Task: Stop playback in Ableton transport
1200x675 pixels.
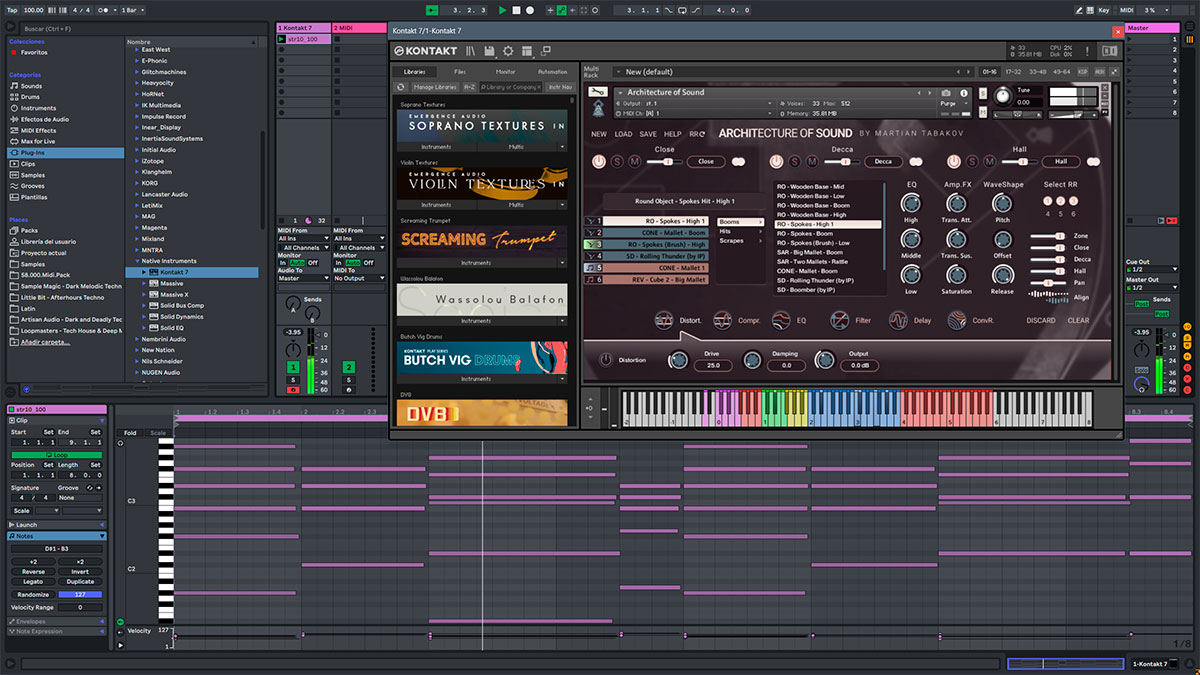Action: coord(516,10)
